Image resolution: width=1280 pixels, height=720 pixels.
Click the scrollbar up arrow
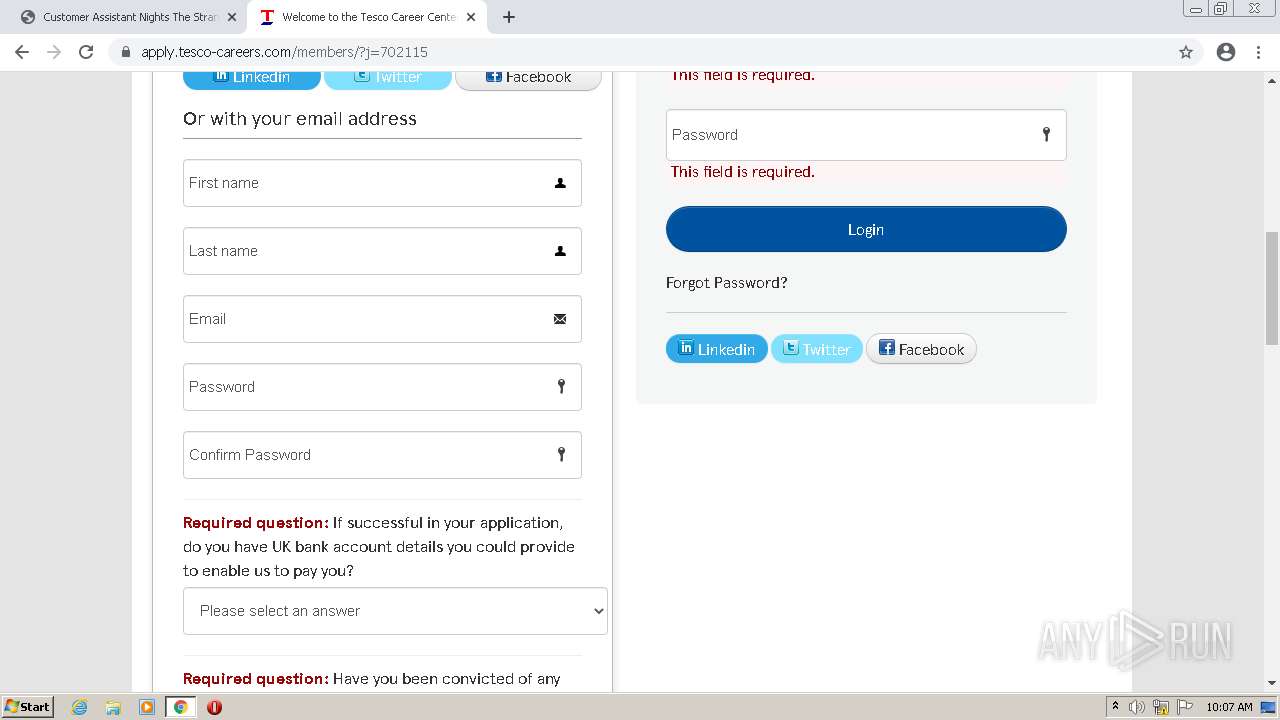1272,80
